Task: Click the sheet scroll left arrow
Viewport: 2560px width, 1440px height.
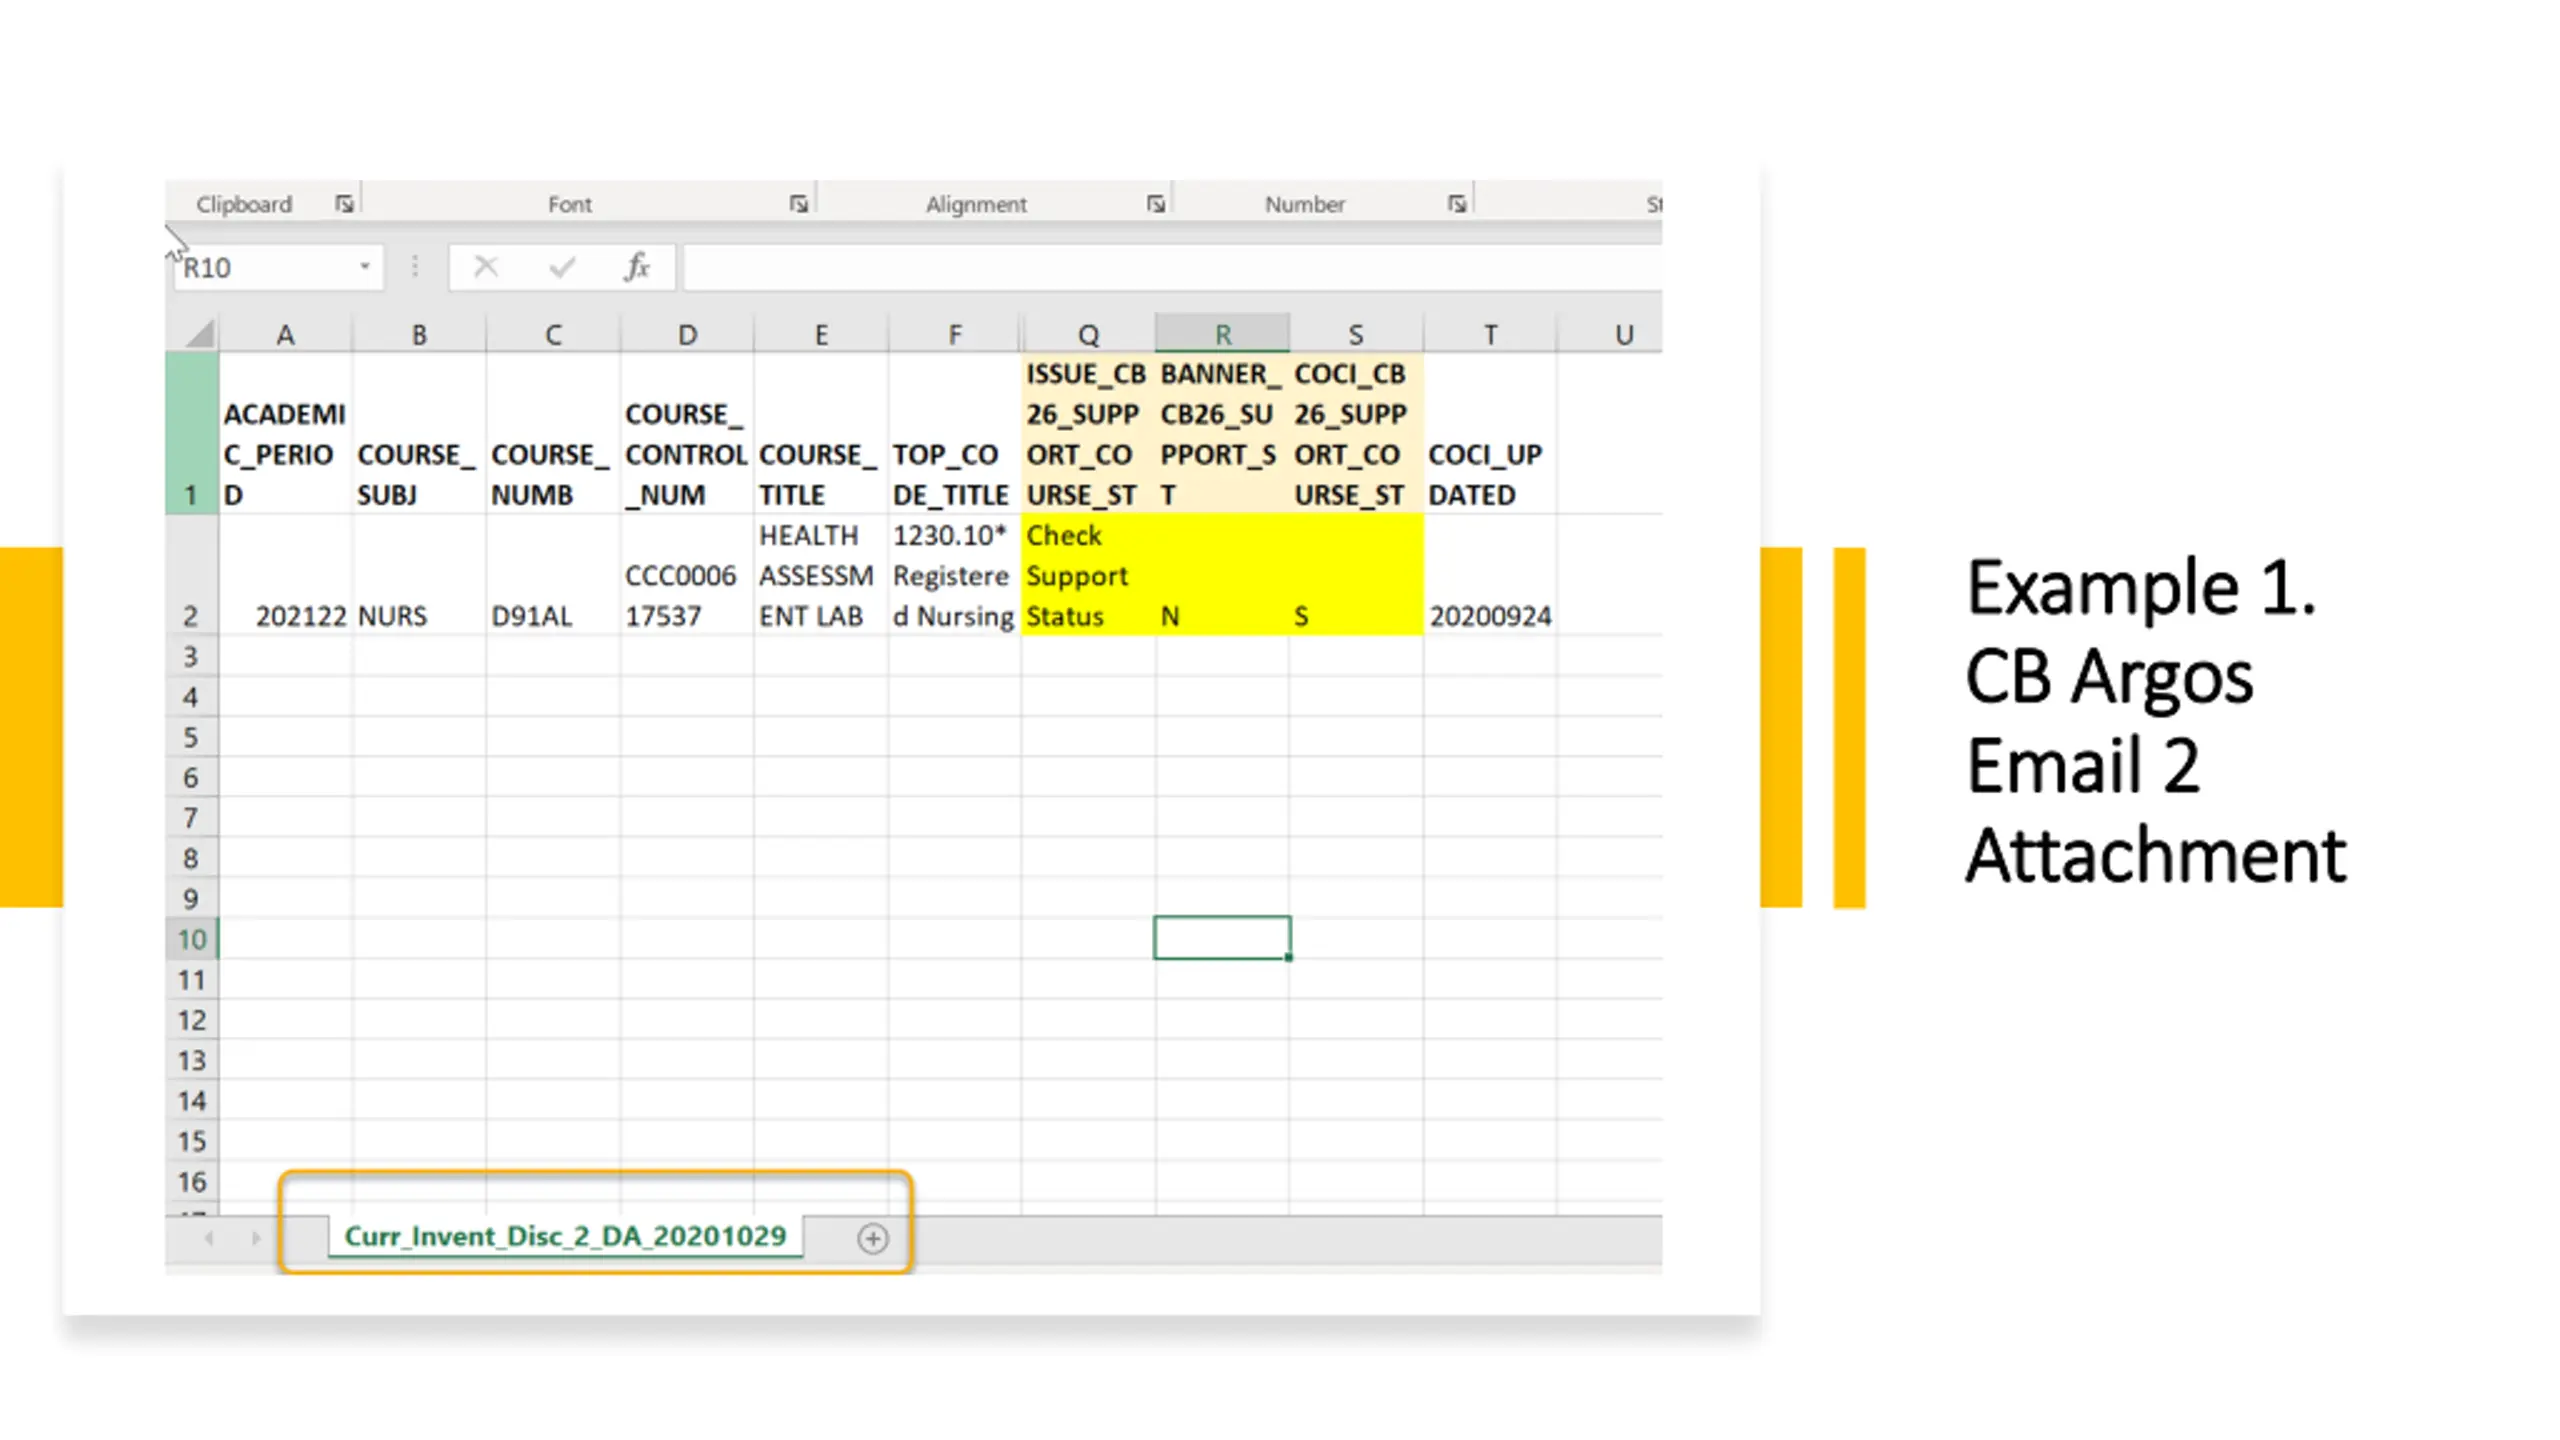Action: (x=209, y=1238)
